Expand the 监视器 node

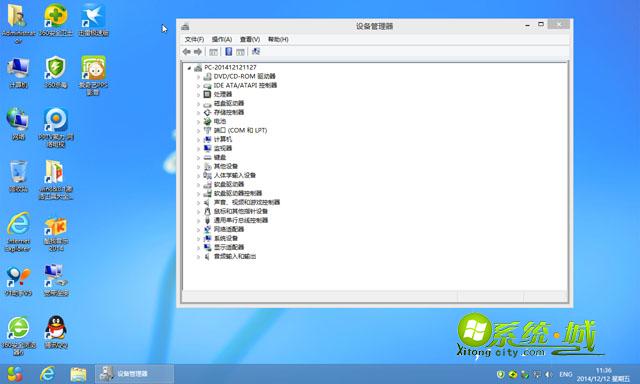pyautogui.click(x=198, y=149)
